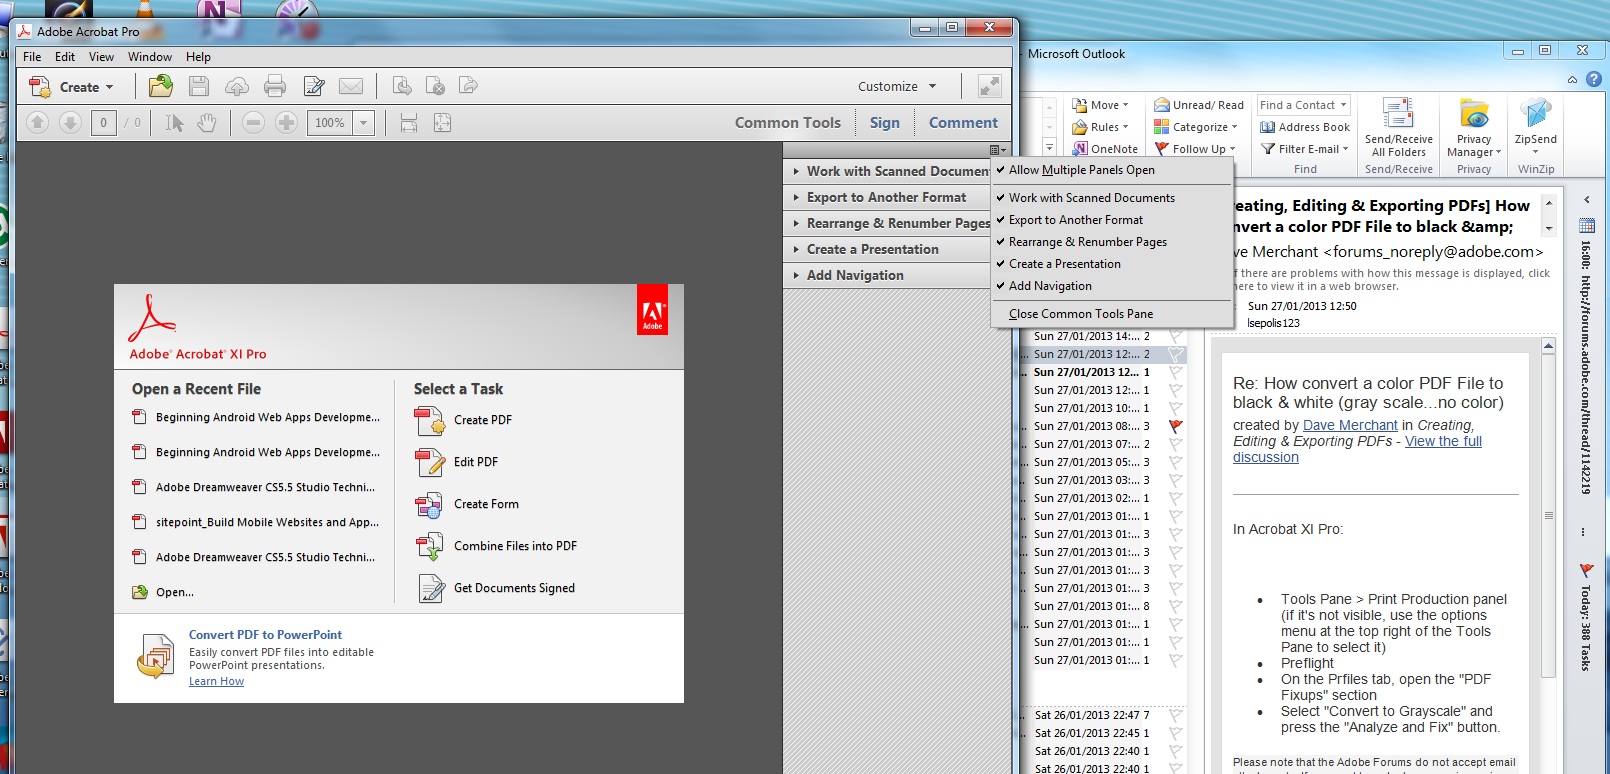The height and width of the screenshot is (774, 1610).
Task: Click the edit text and images icon
Action: (314, 87)
